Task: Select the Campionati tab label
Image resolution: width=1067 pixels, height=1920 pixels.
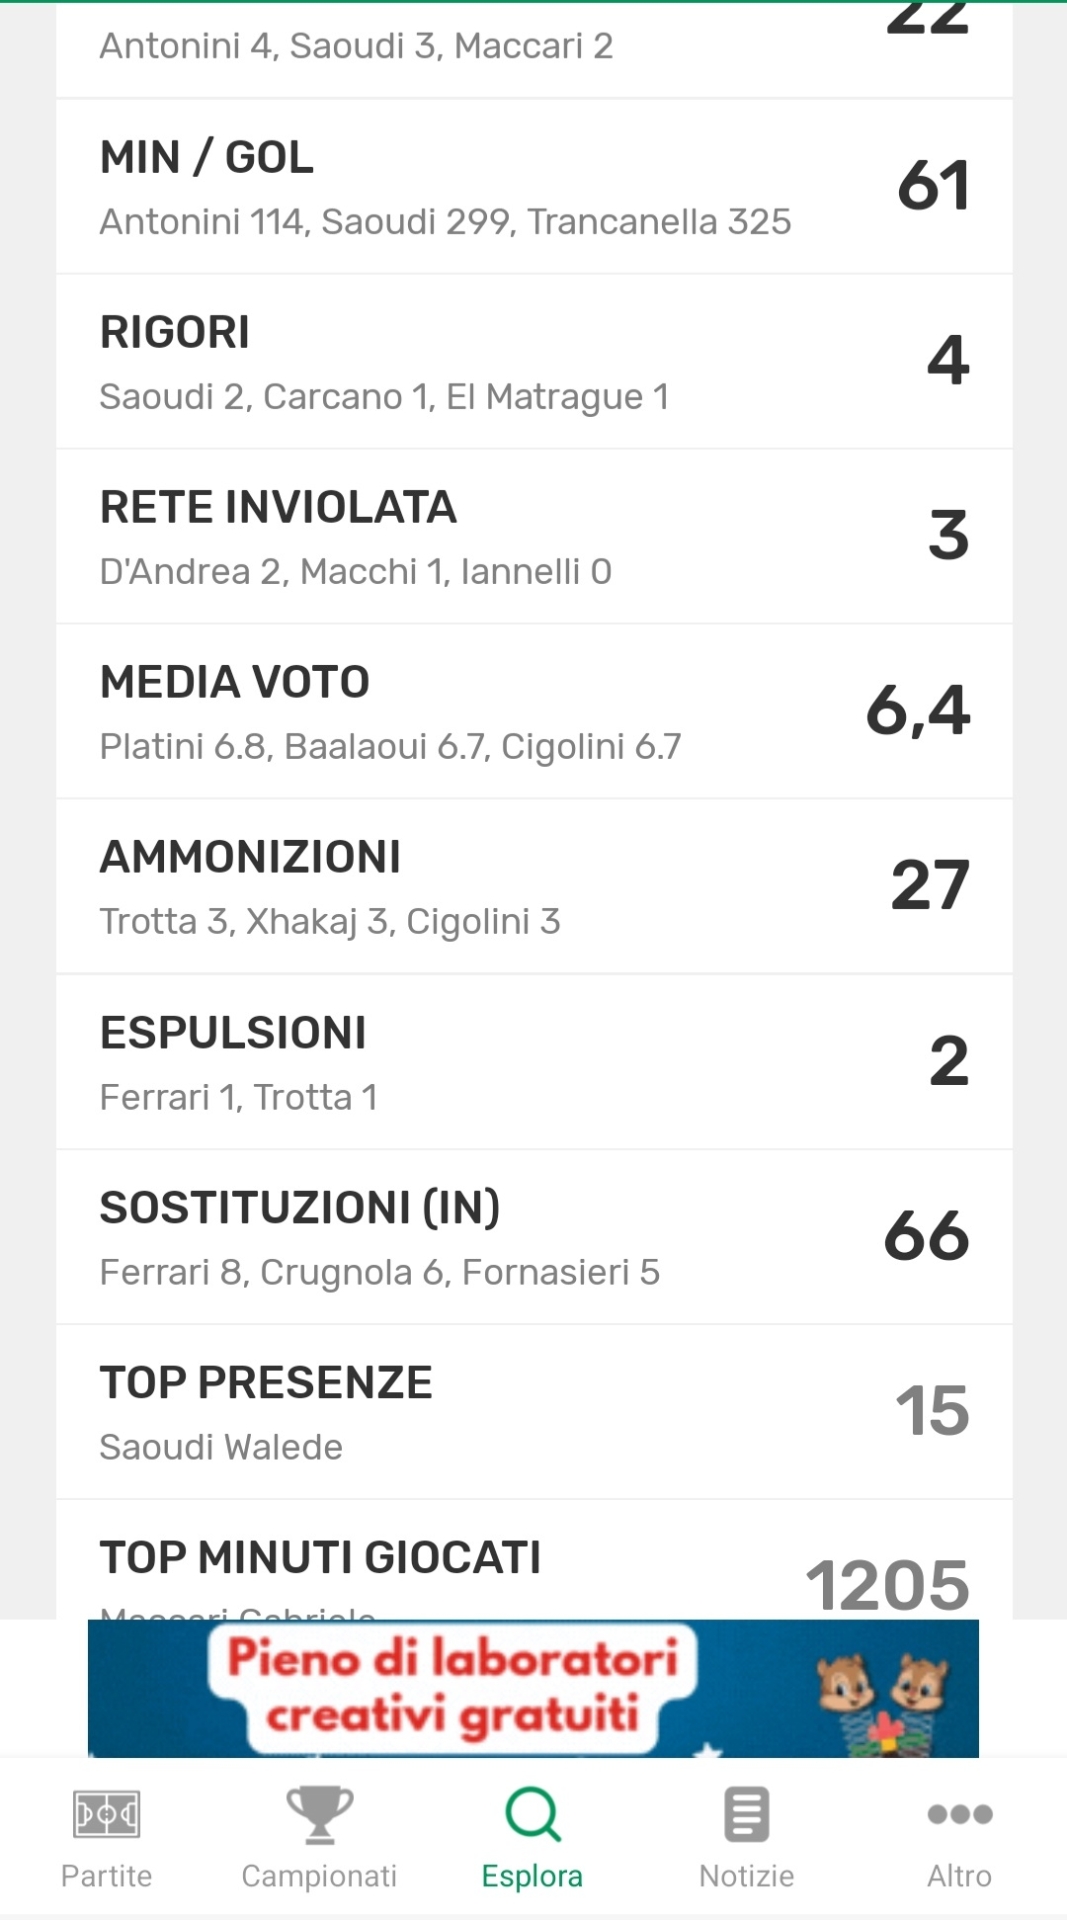Action: pos(319,1876)
